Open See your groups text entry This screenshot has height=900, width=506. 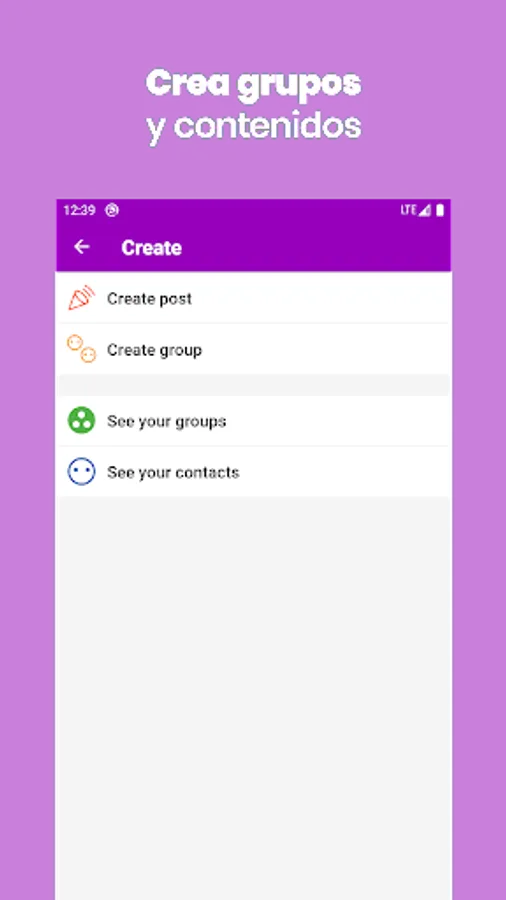(166, 421)
